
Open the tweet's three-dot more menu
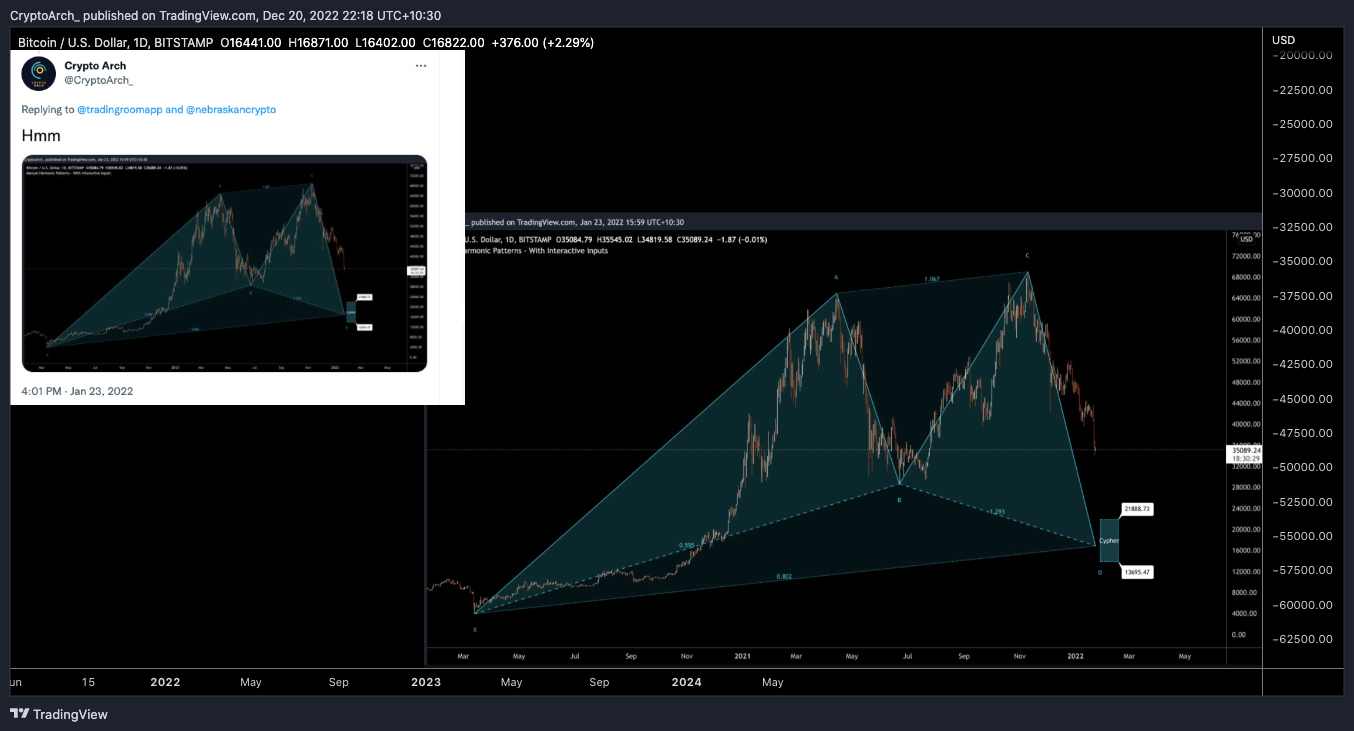coord(421,66)
